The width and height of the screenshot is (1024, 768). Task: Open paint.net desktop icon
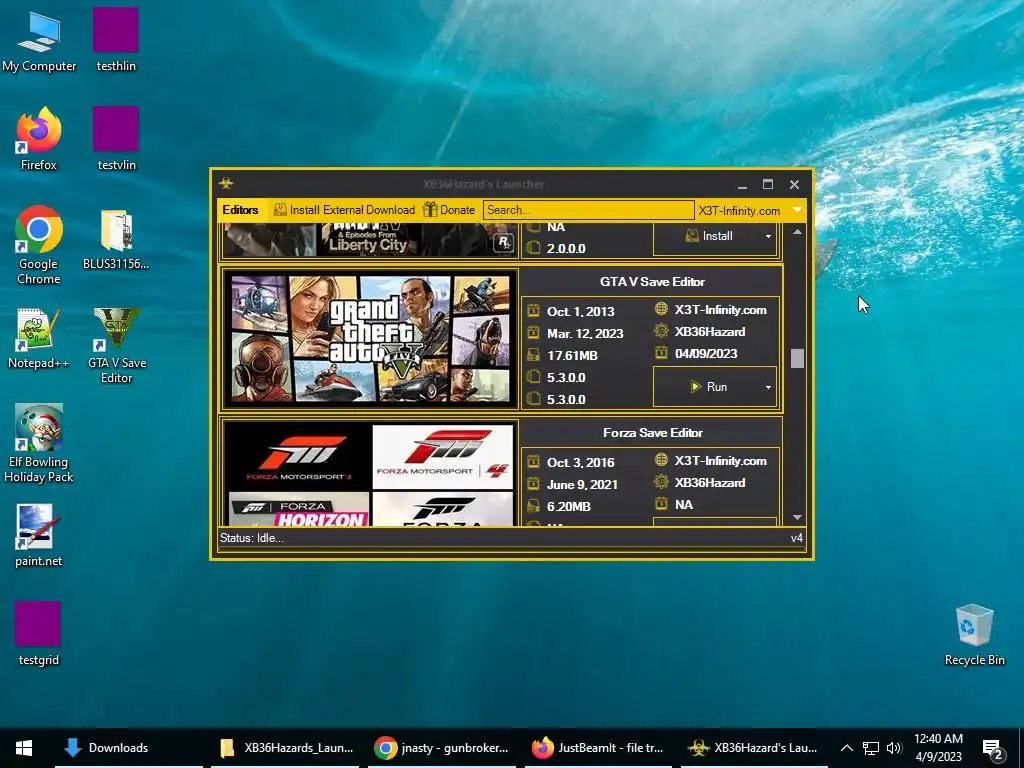click(39, 536)
